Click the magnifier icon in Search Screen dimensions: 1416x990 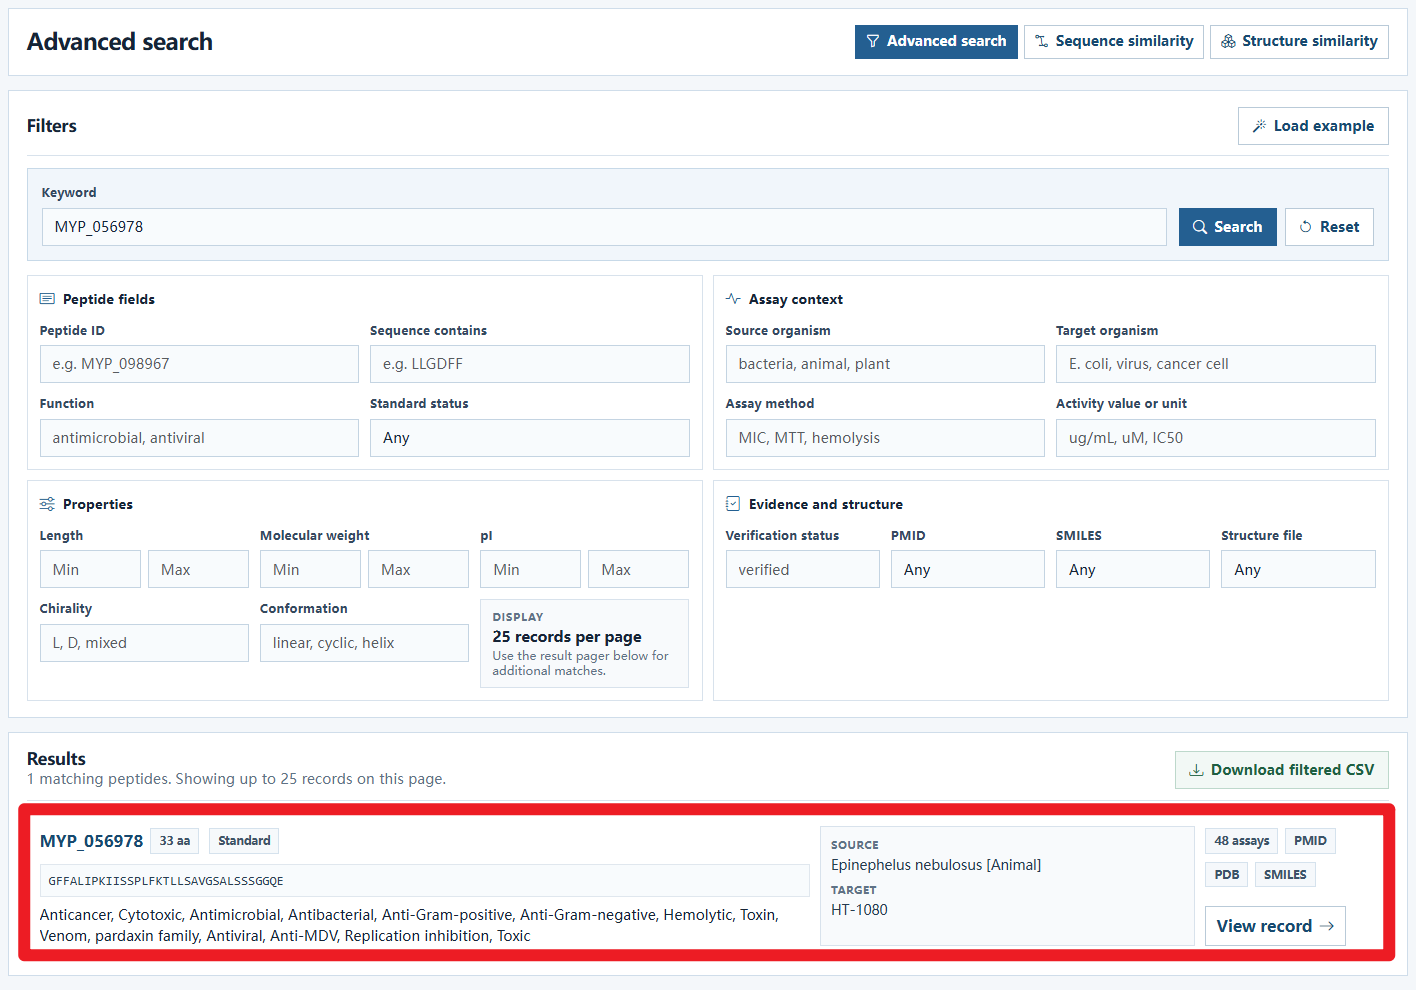coord(1200,227)
